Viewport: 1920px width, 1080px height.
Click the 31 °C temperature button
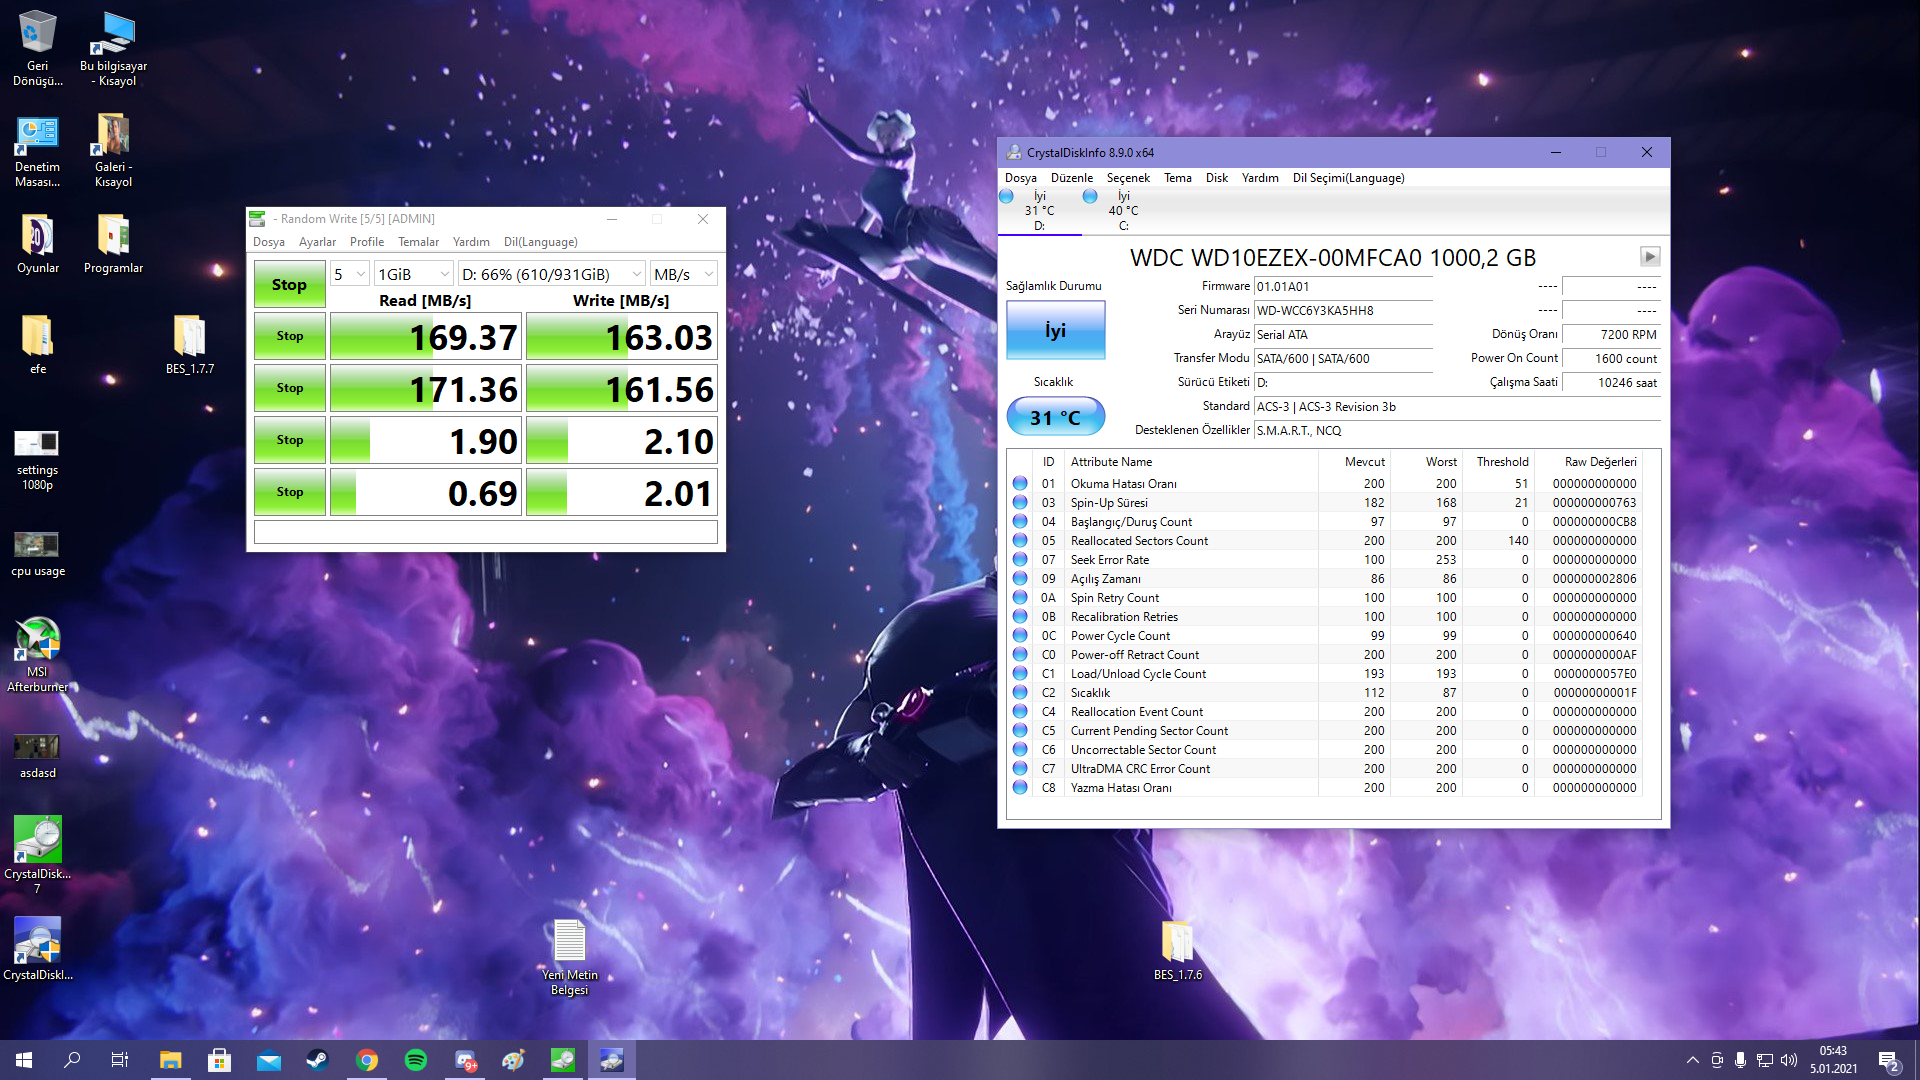1055,417
